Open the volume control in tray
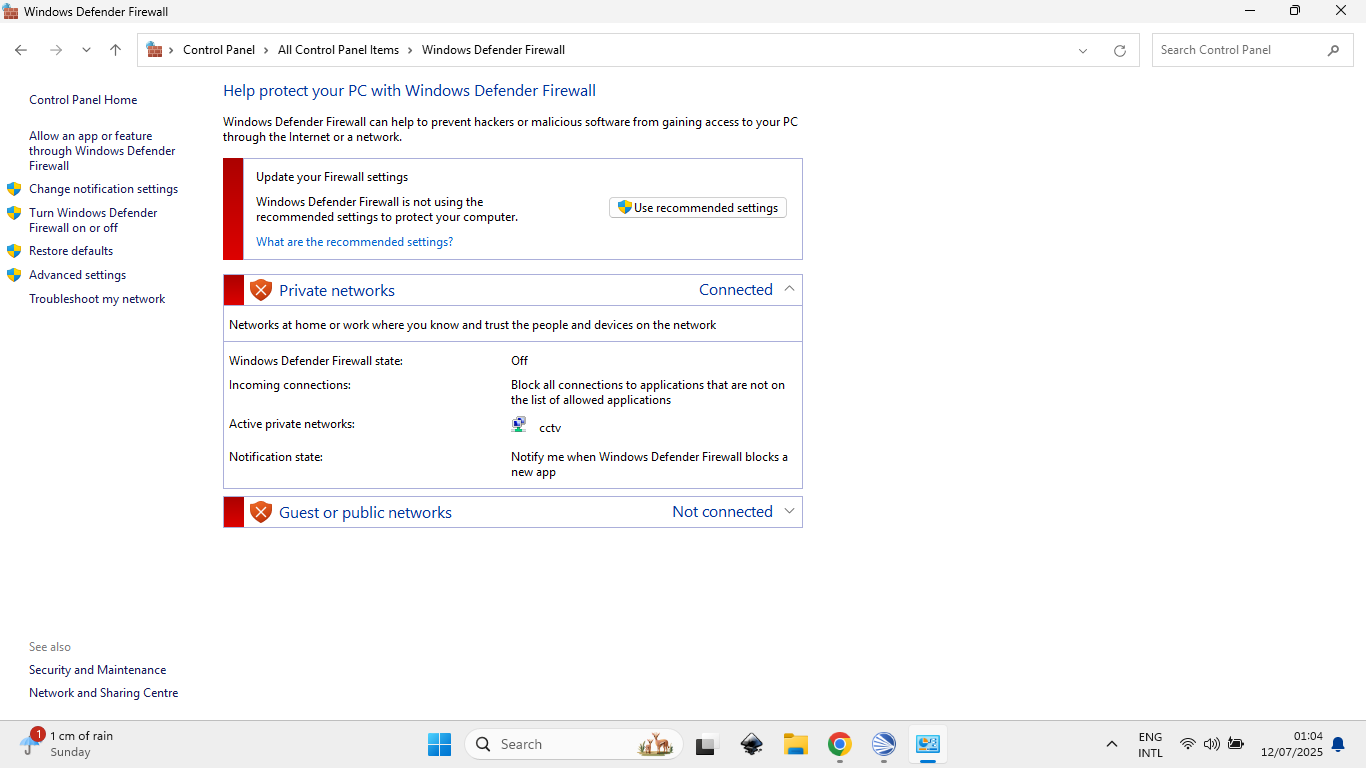 click(1212, 744)
